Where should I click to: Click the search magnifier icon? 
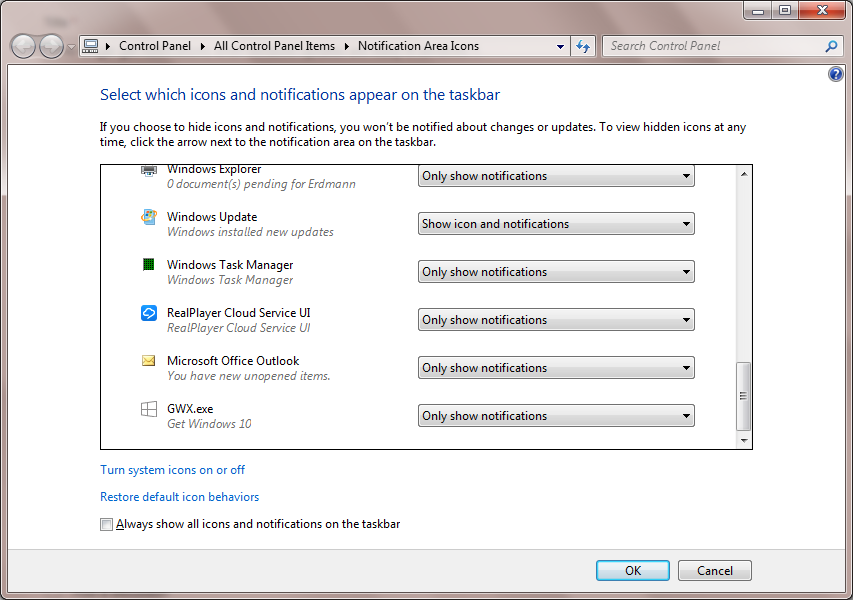point(831,46)
